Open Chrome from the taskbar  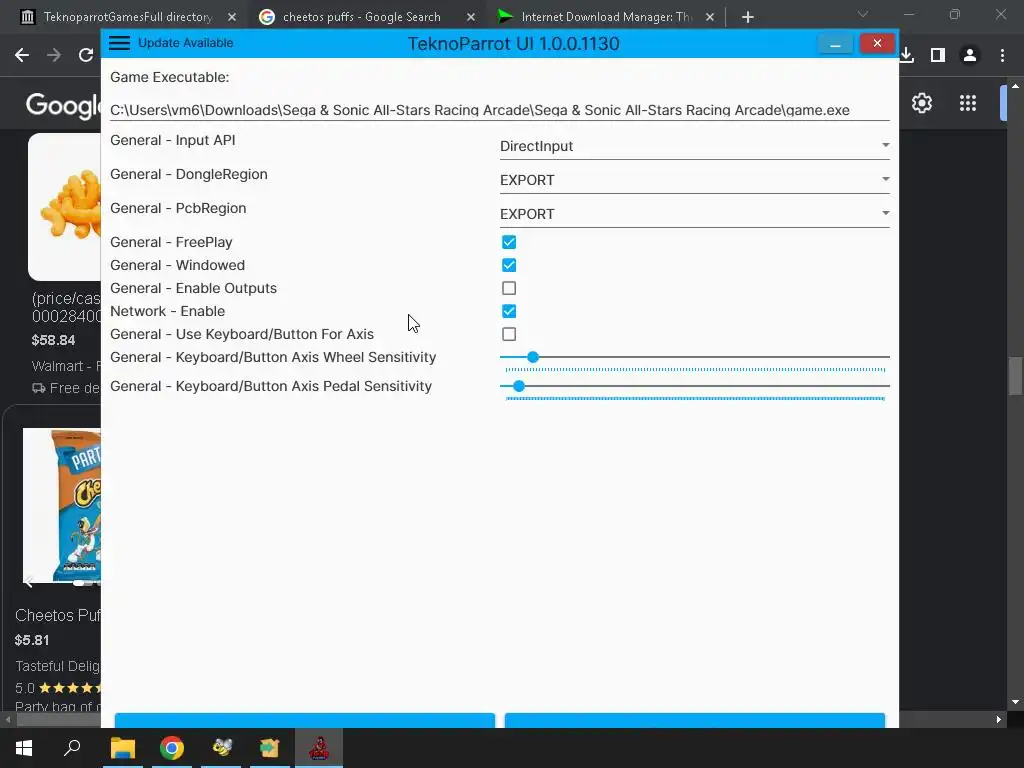click(172, 748)
